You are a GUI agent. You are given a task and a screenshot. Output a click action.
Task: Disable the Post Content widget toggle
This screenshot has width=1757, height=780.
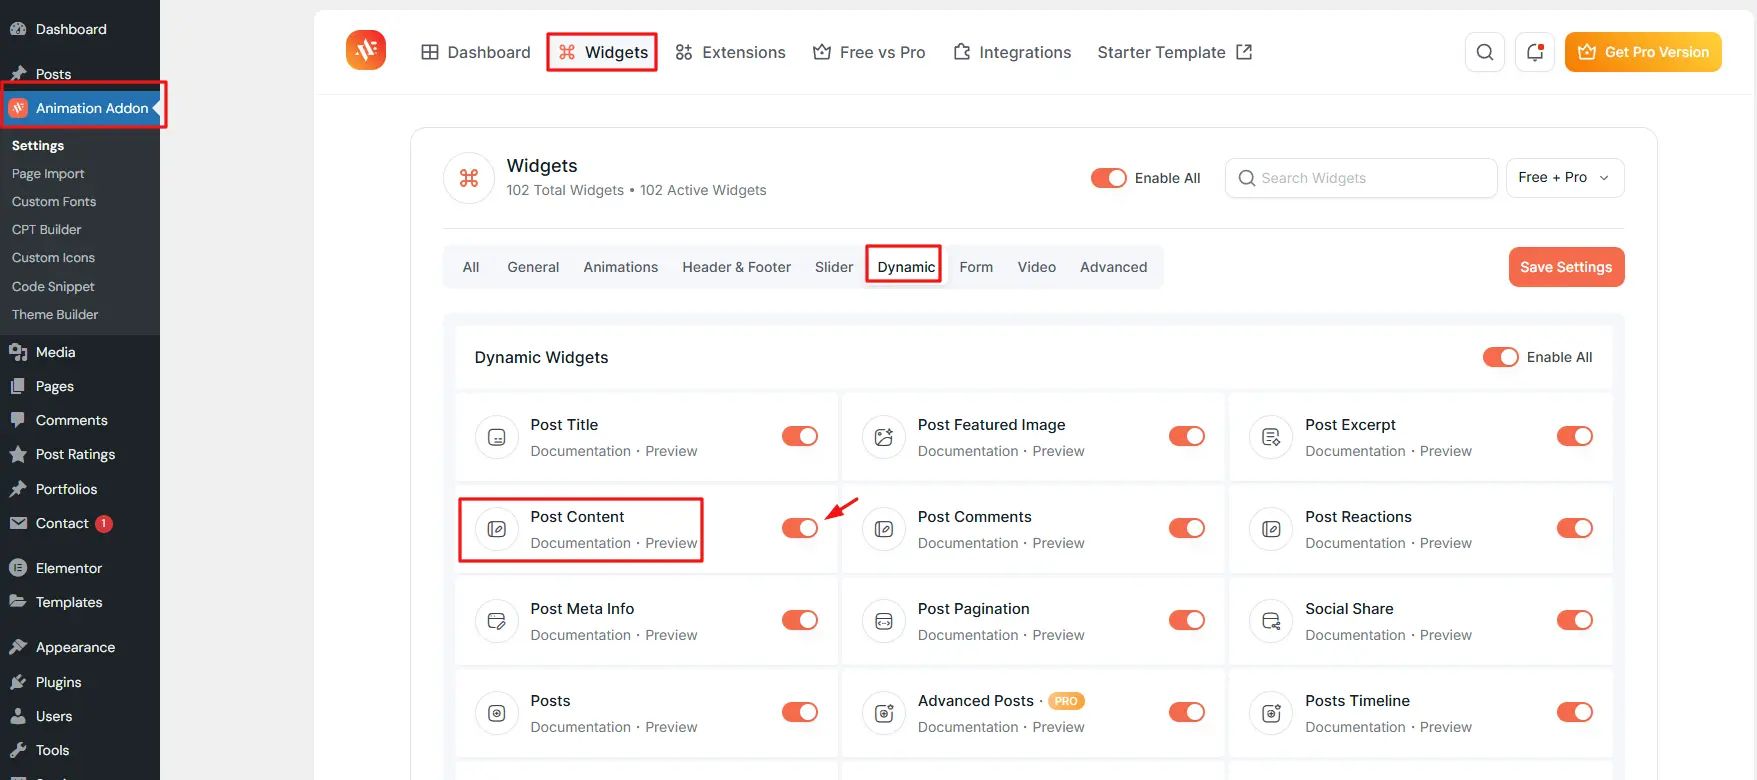point(799,528)
